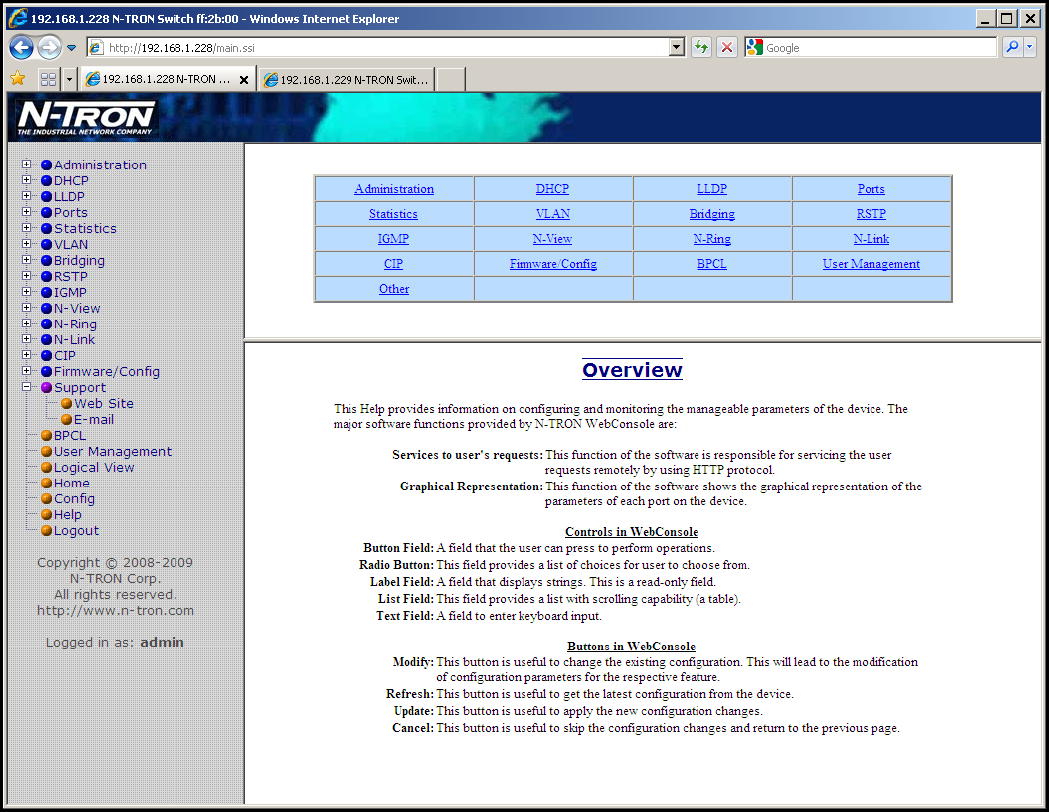Open the tab list dropdown arrow

click(69, 79)
